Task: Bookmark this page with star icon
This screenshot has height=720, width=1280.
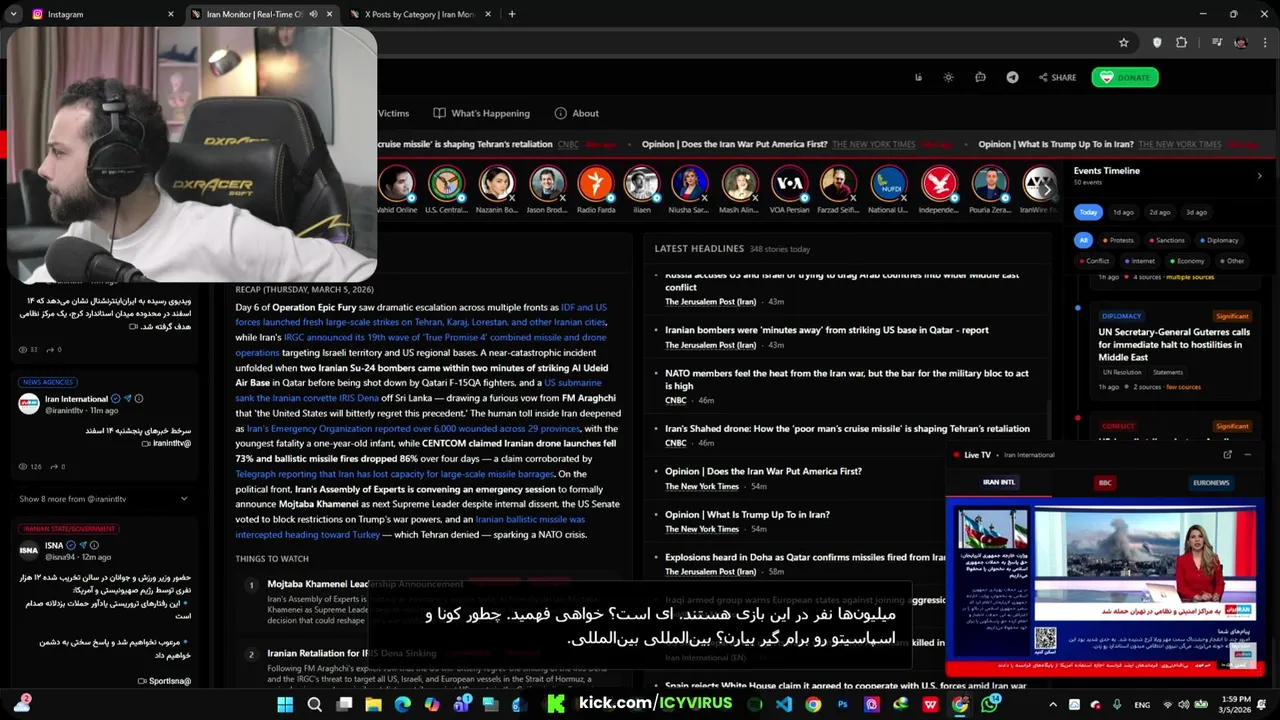Action: (x=1124, y=43)
